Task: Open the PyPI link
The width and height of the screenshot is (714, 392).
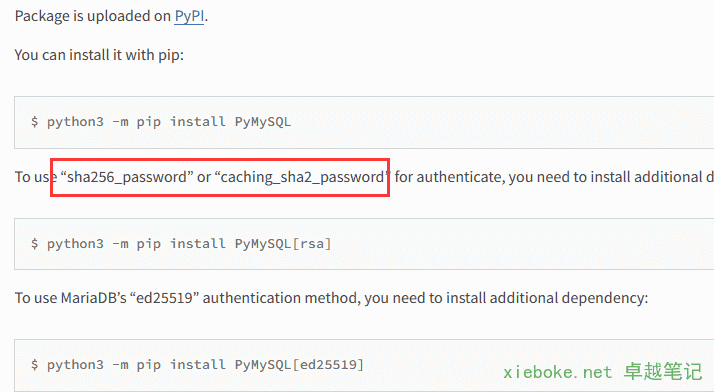Action: pos(189,16)
